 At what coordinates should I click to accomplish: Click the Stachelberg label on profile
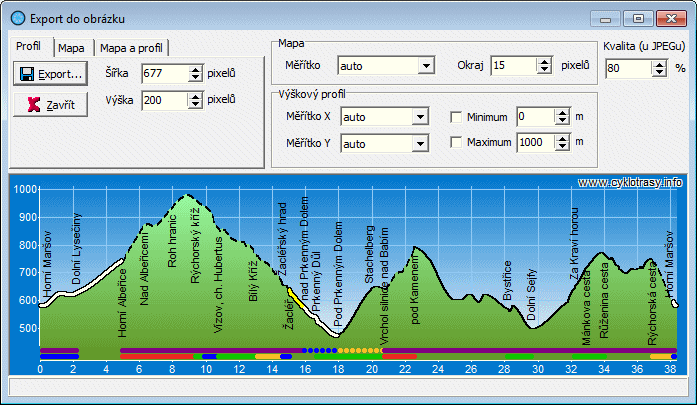[369, 255]
